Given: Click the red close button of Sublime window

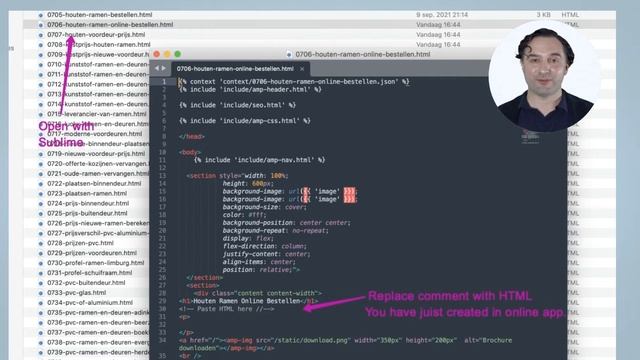Looking at the screenshot, I should [157, 54].
